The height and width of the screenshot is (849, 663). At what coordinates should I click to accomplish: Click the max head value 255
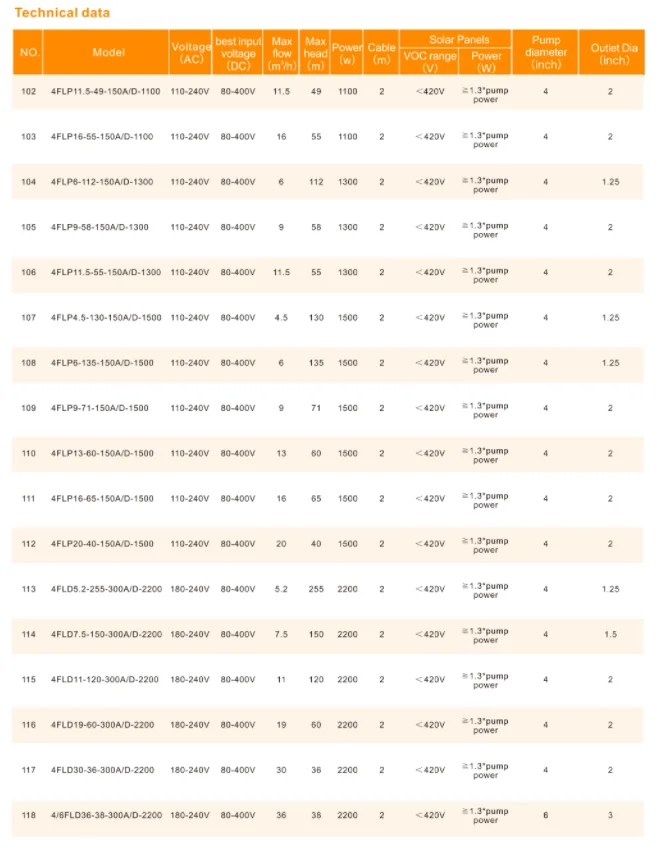pyautogui.click(x=316, y=589)
